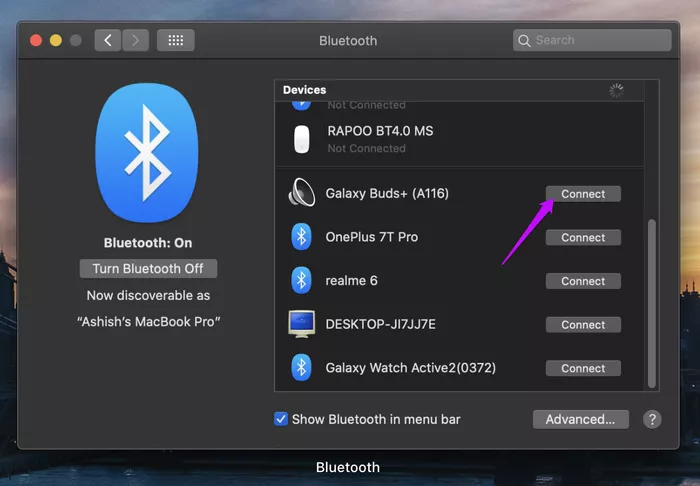Connect to DESKTOP-JI7JJ7E
The height and width of the screenshot is (486, 700).
tap(583, 325)
